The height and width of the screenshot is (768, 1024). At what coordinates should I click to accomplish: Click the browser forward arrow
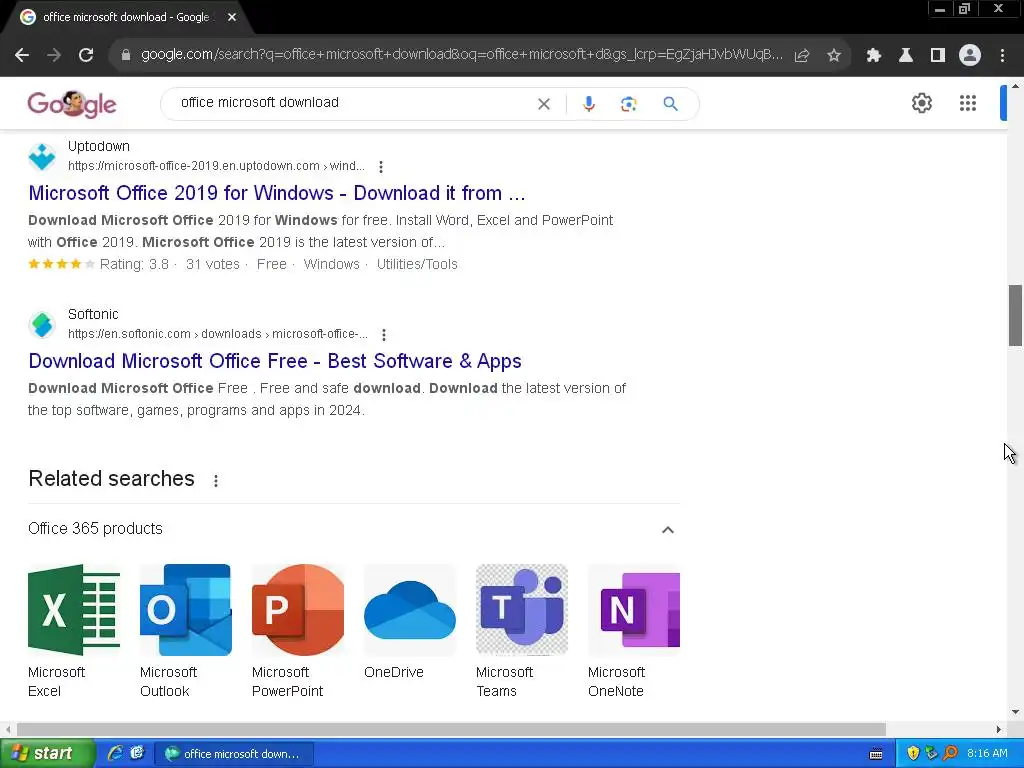[54, 56]
